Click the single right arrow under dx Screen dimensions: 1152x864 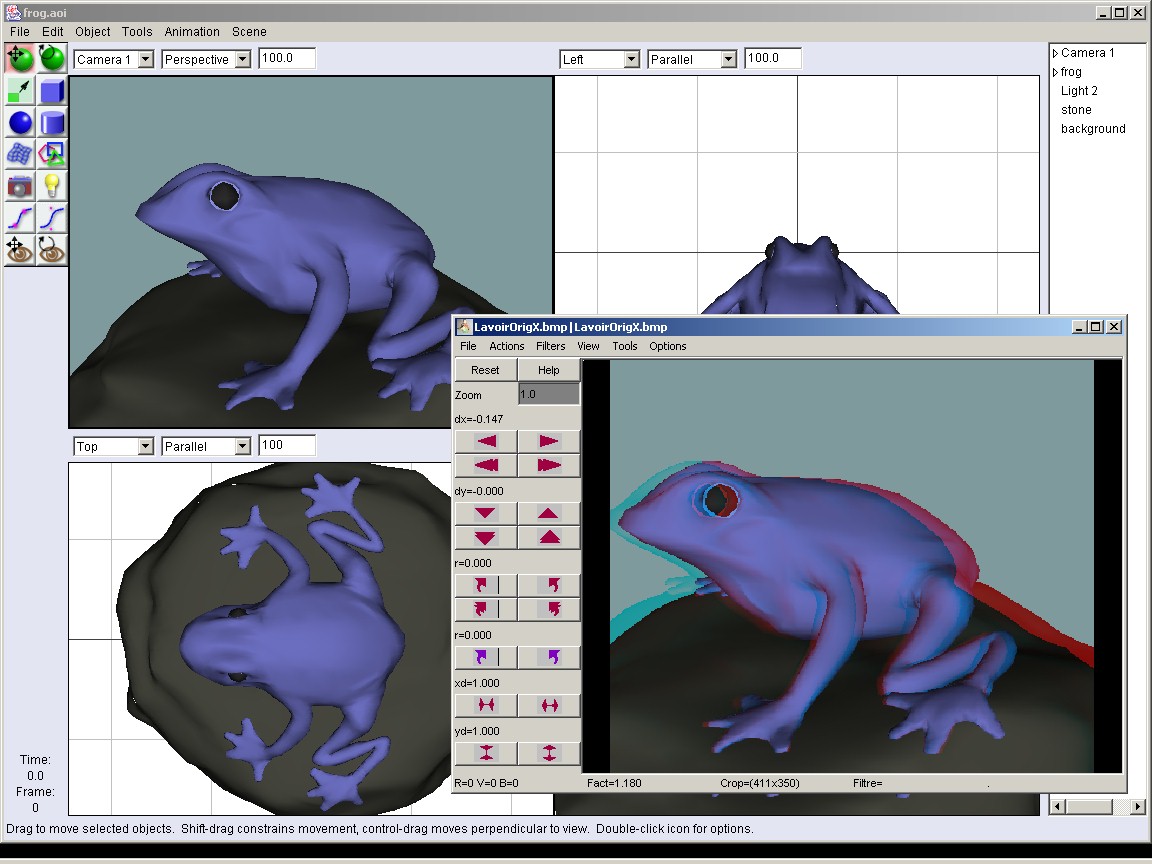coord(549,441)
